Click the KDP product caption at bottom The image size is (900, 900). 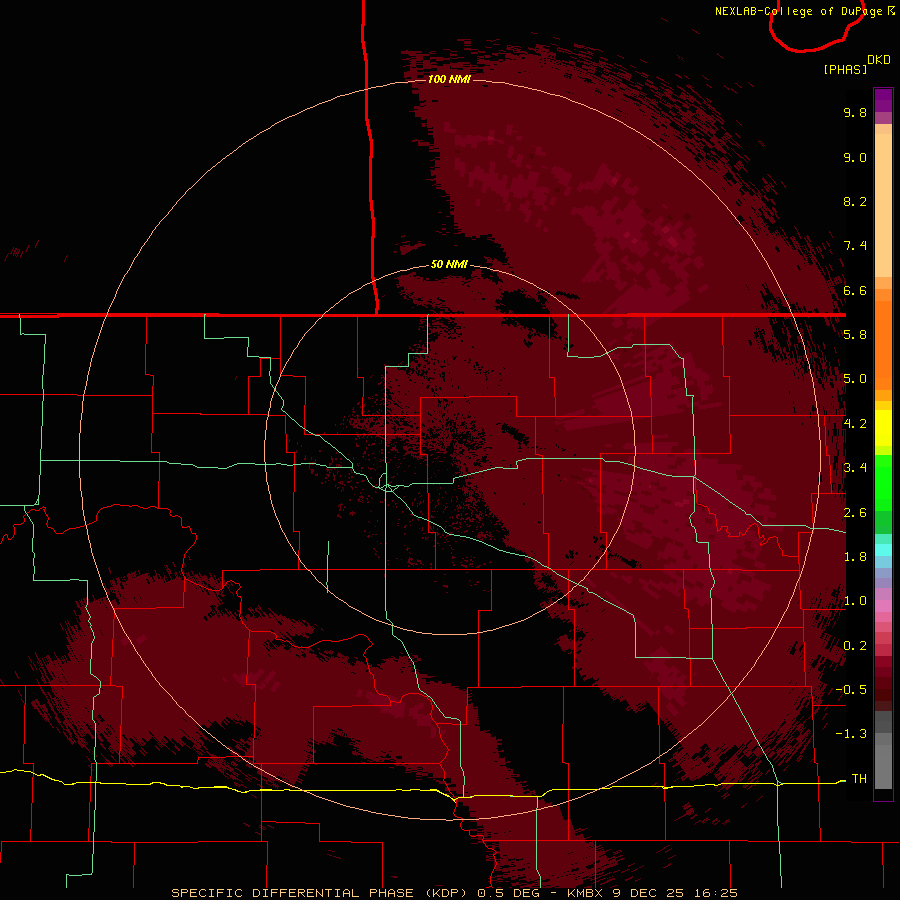click(x=455, y=893)
